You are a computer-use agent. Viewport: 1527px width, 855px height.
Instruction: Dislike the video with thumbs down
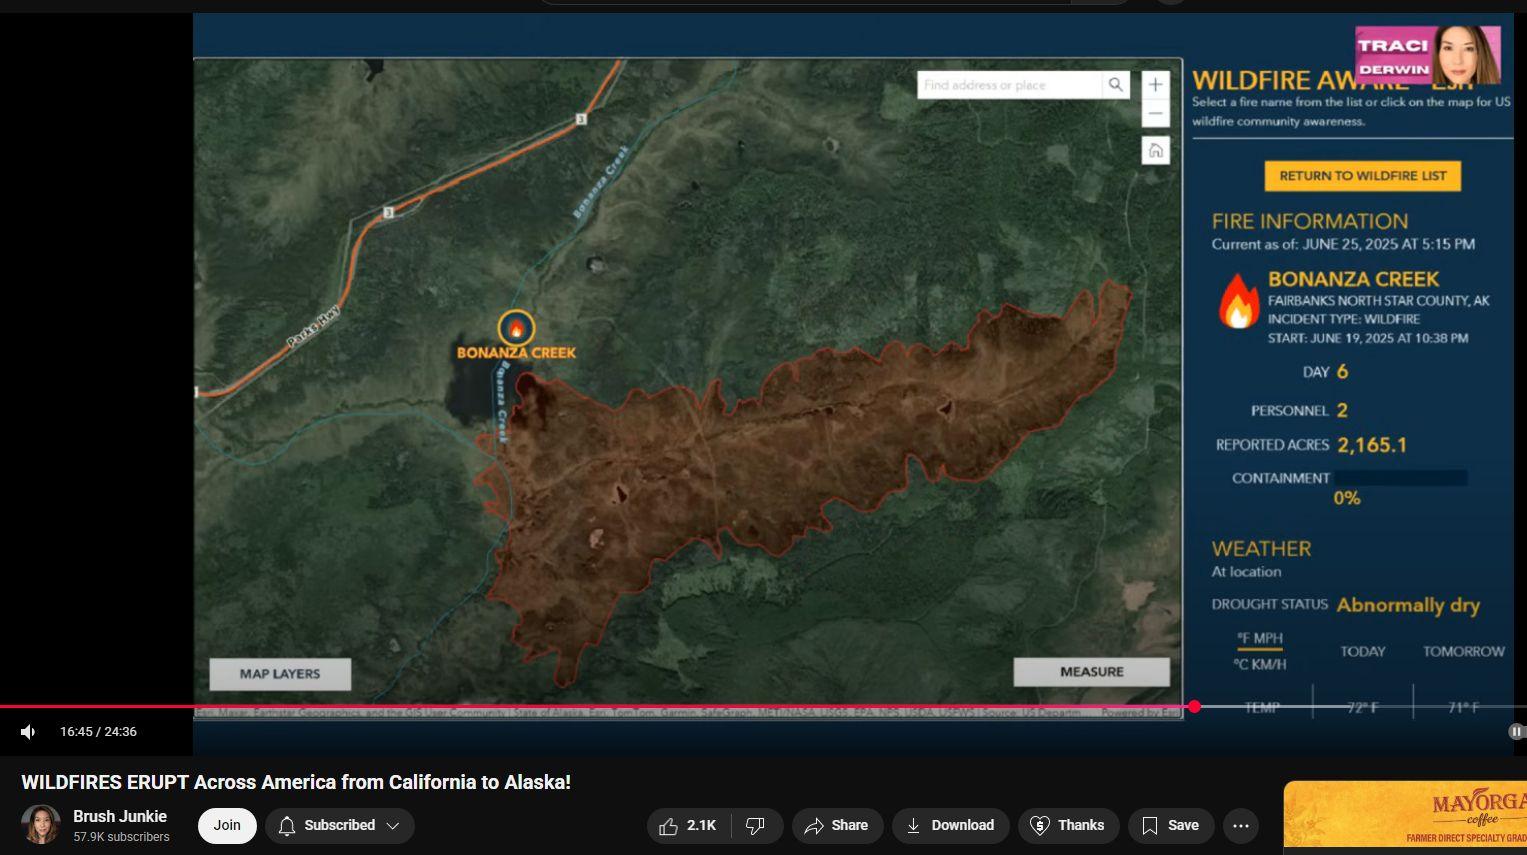(x=757, y=825)
